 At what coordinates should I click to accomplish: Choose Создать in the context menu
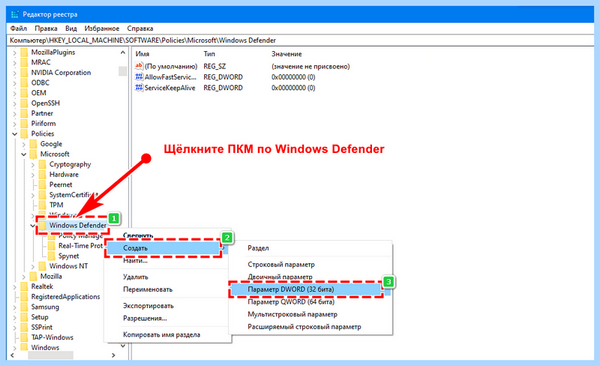(x=166, y=248)
